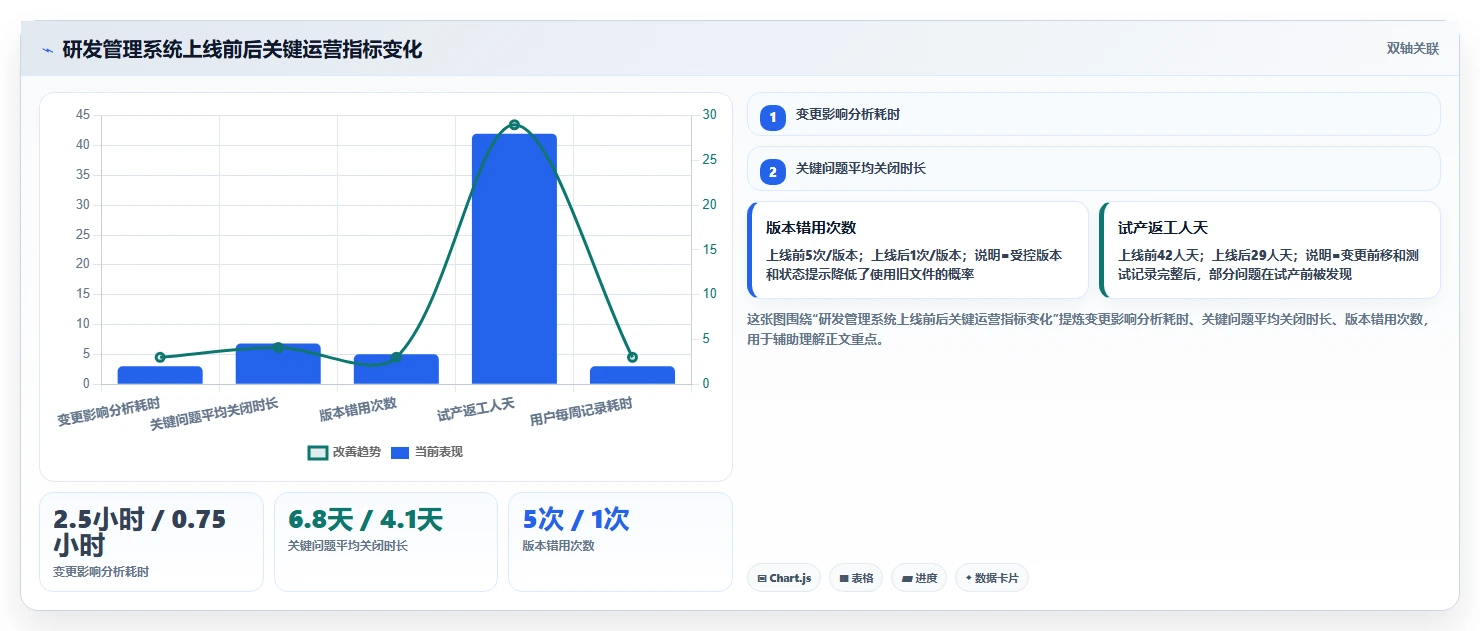
Task: Click the number 1 badge in list
Action: pos(773,117)
